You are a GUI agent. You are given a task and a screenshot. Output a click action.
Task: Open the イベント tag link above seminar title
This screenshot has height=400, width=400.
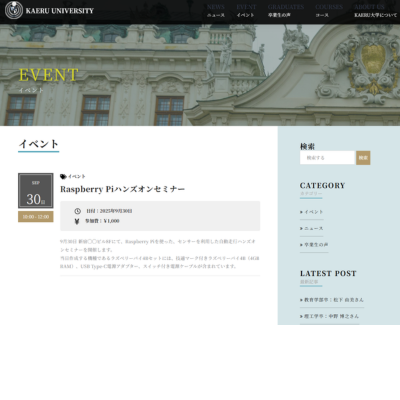(x=77, y=176)
